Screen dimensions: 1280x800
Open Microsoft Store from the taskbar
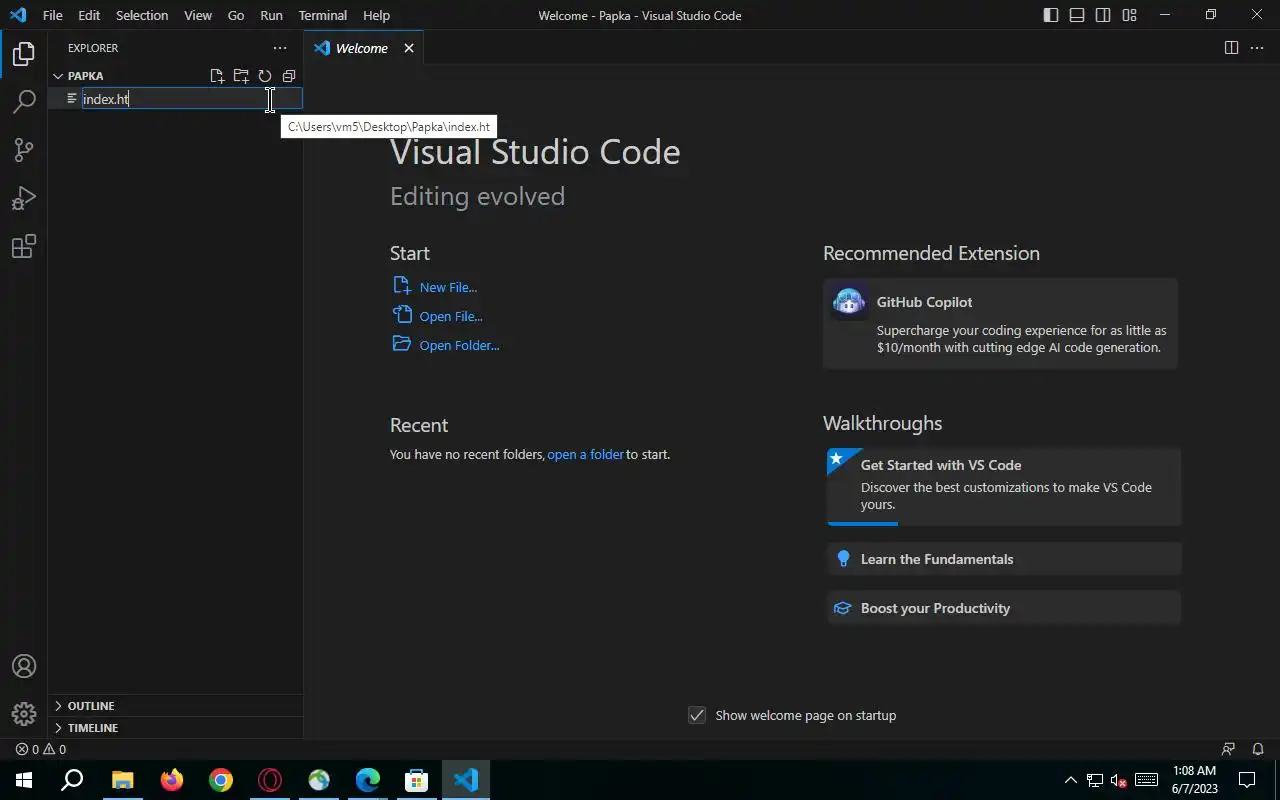417,780
